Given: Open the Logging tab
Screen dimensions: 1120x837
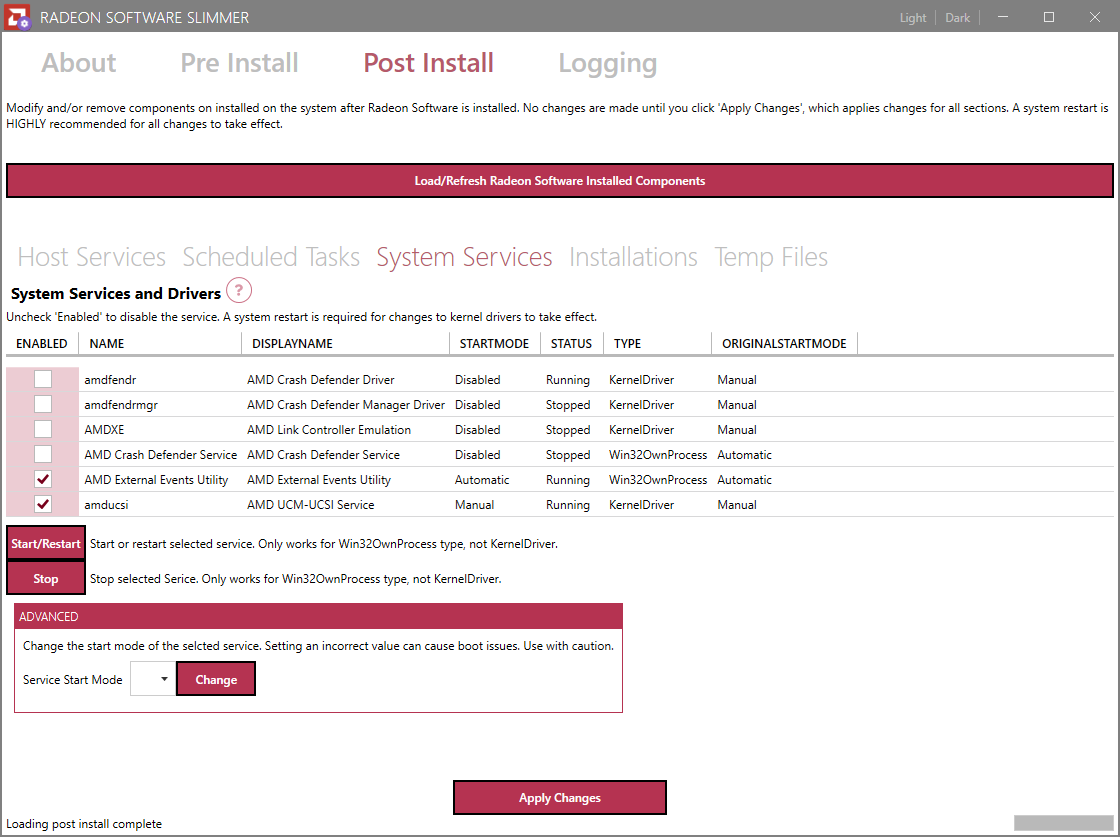Looking at the screenshot, I should point(608,64).
